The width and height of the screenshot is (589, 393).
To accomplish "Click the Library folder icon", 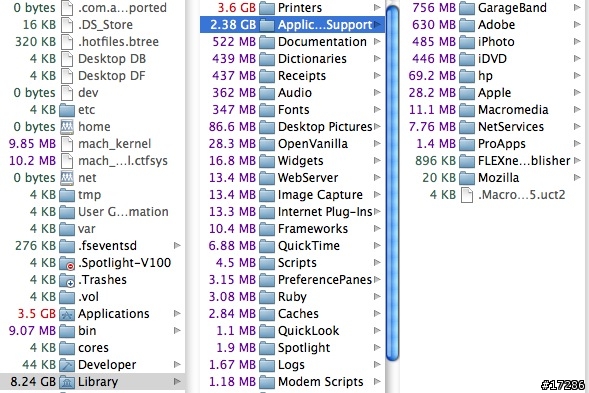I will point(67,382).
